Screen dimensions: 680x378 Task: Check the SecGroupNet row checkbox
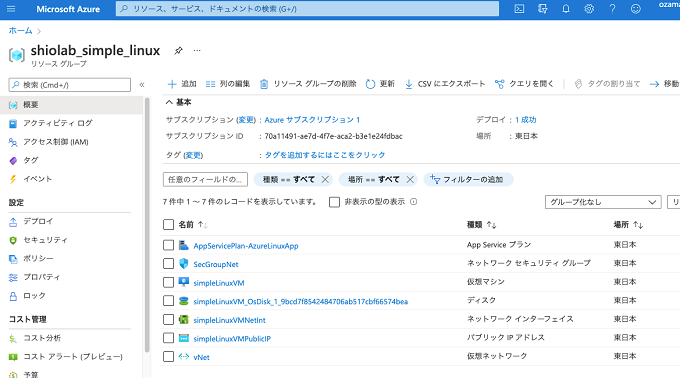tap(168, 264)
